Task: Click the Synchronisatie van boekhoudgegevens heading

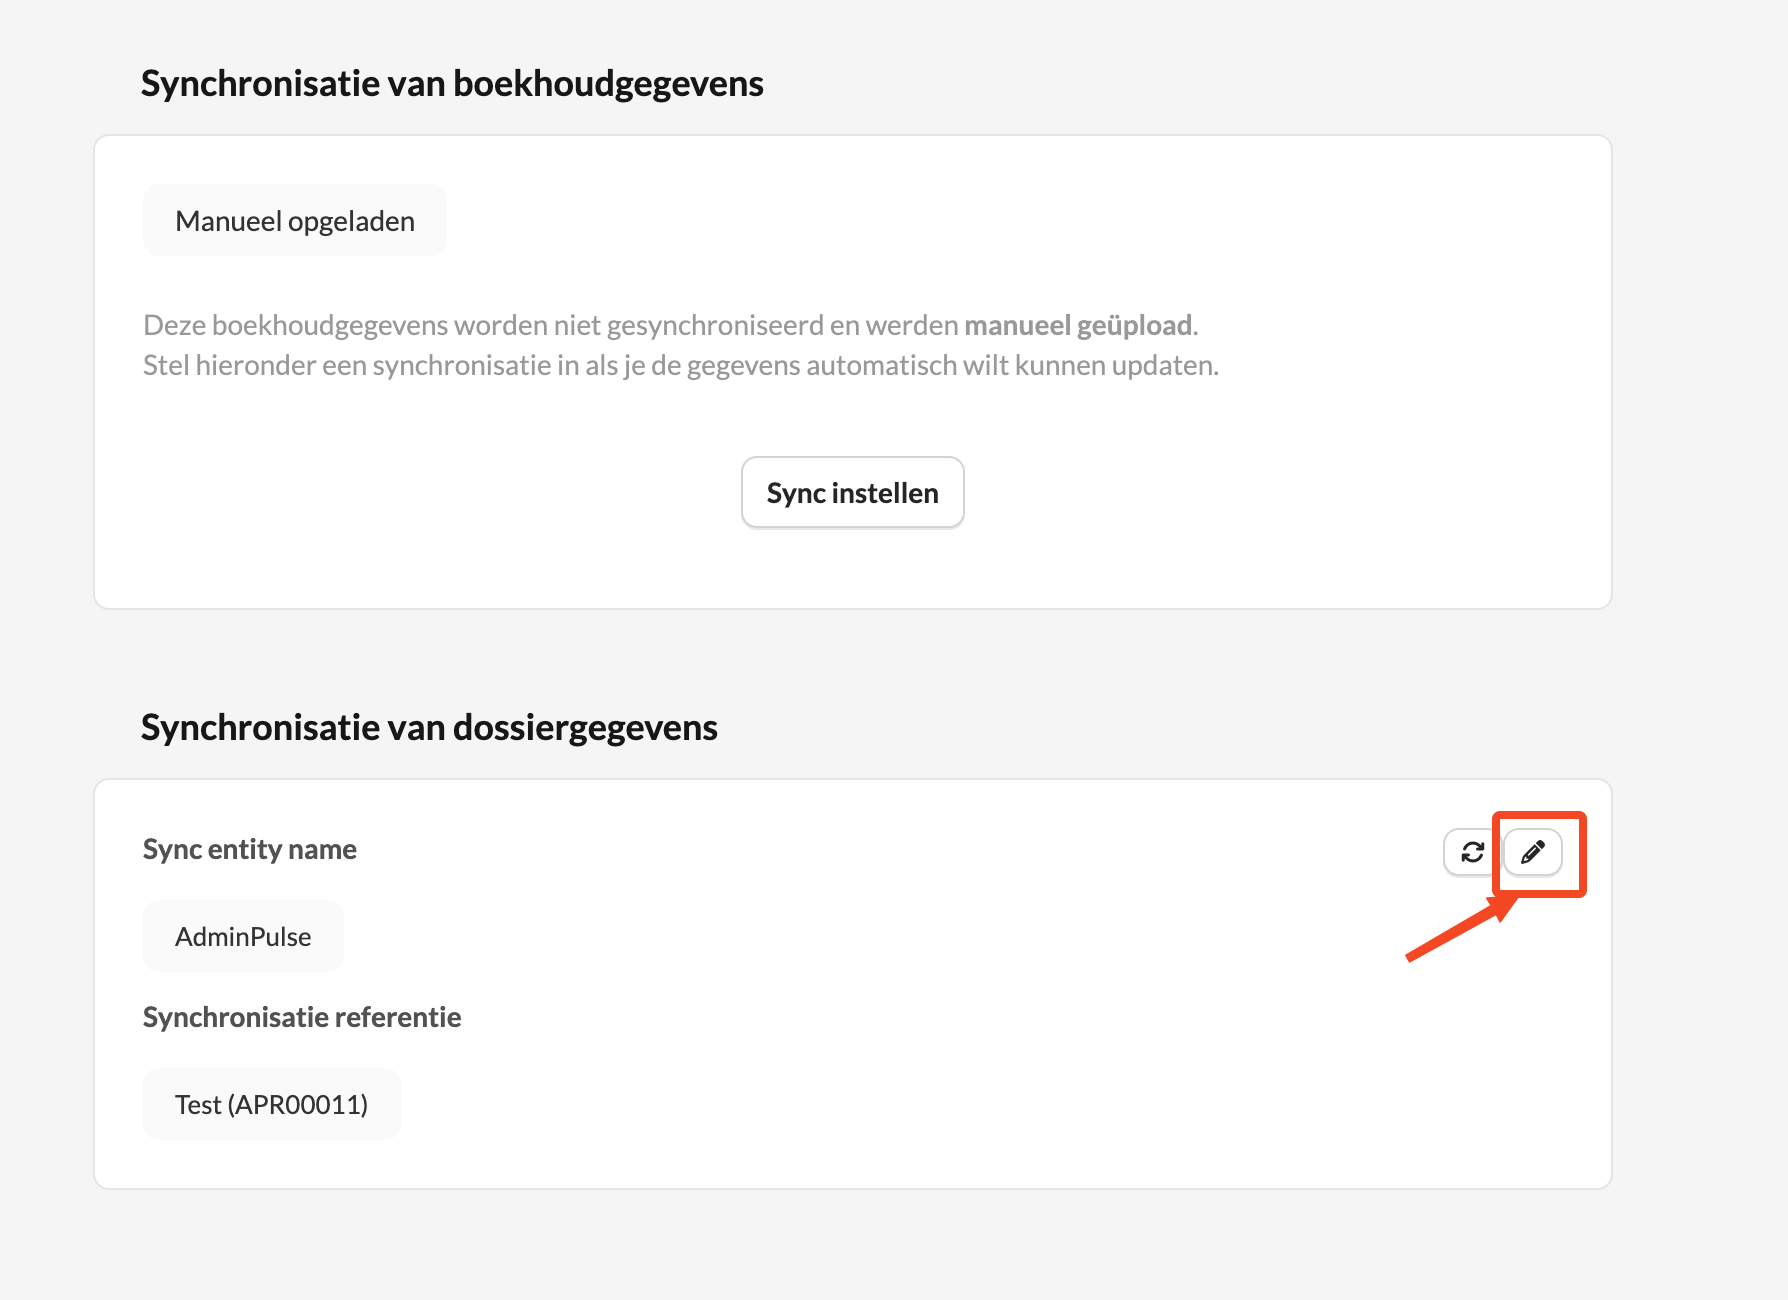Action: [x=452, y=84]
